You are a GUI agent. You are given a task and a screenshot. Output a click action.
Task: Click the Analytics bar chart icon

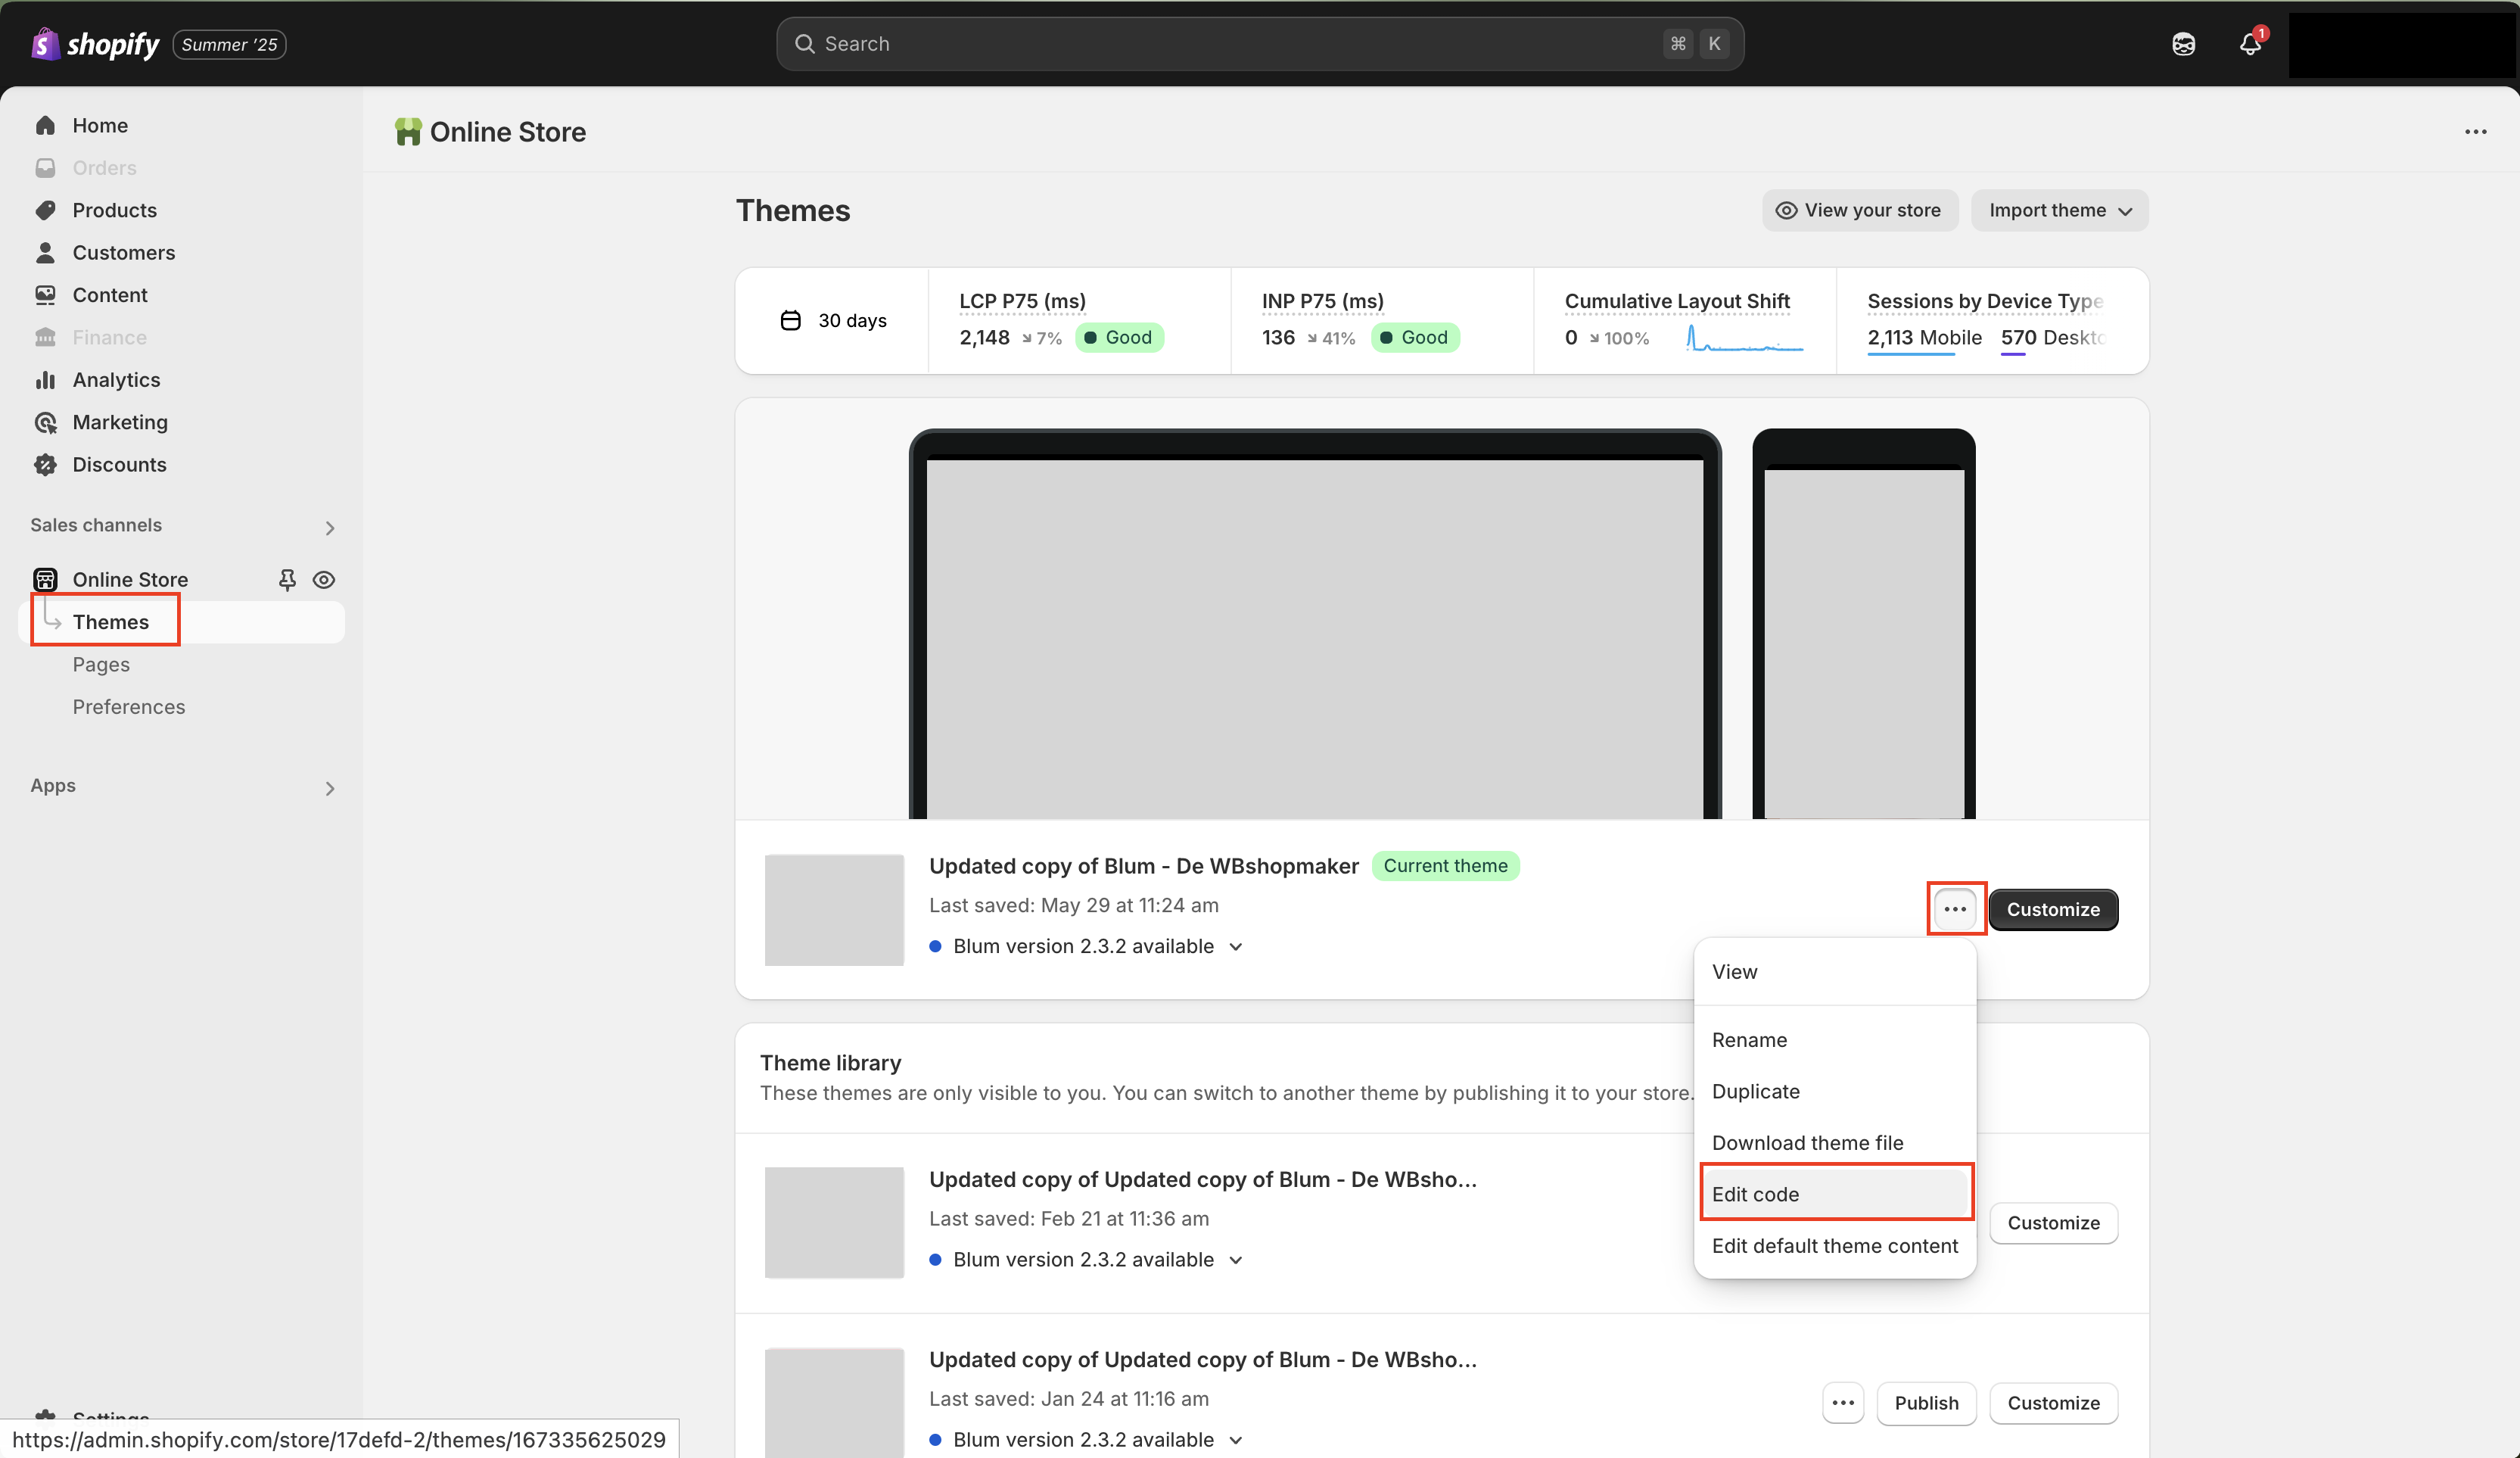pyautogui.click(x=45, y=380)
